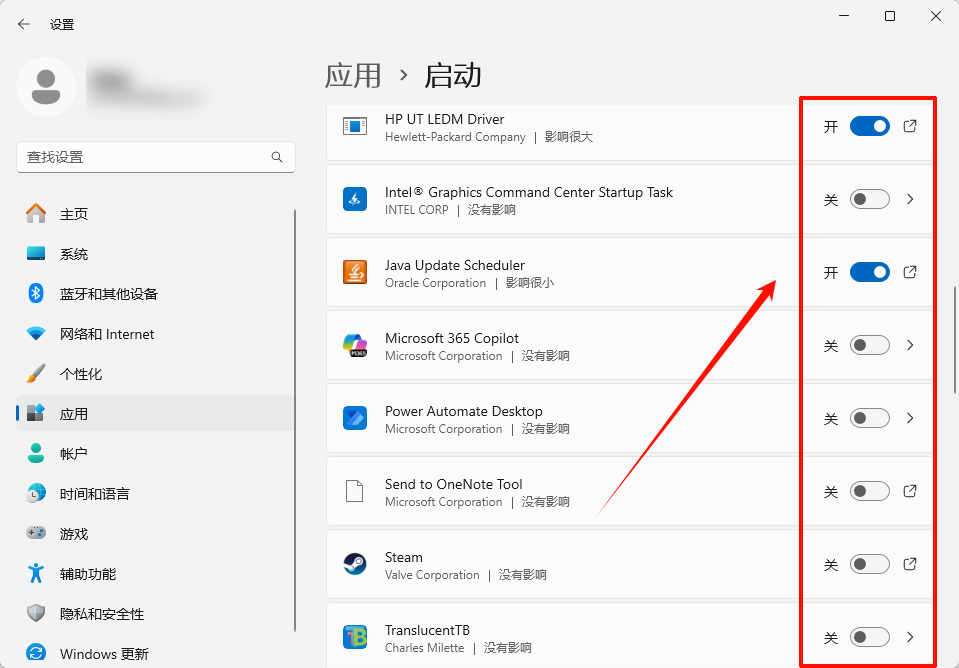
Task: Click the 影响很大 impact label
Action: pos(569,137)
